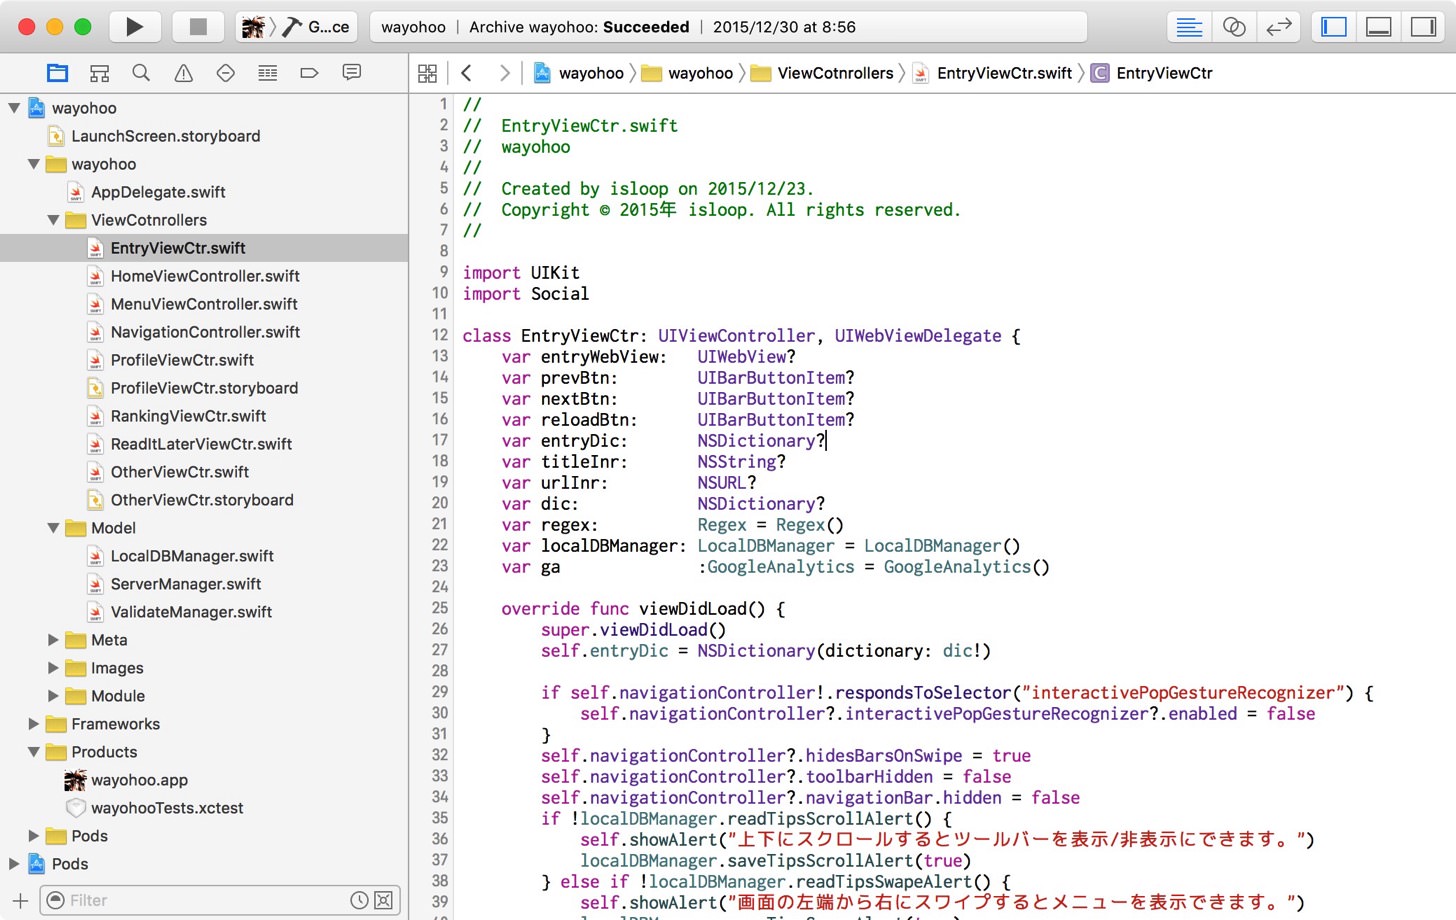Show the Project navigator
Image resolution: width=1456 pixels, height=920 pixels.
[x=58, y=73]
